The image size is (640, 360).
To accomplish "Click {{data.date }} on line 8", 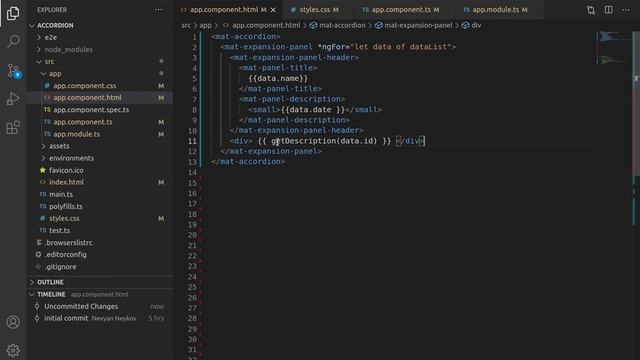I will click(313, 110).
